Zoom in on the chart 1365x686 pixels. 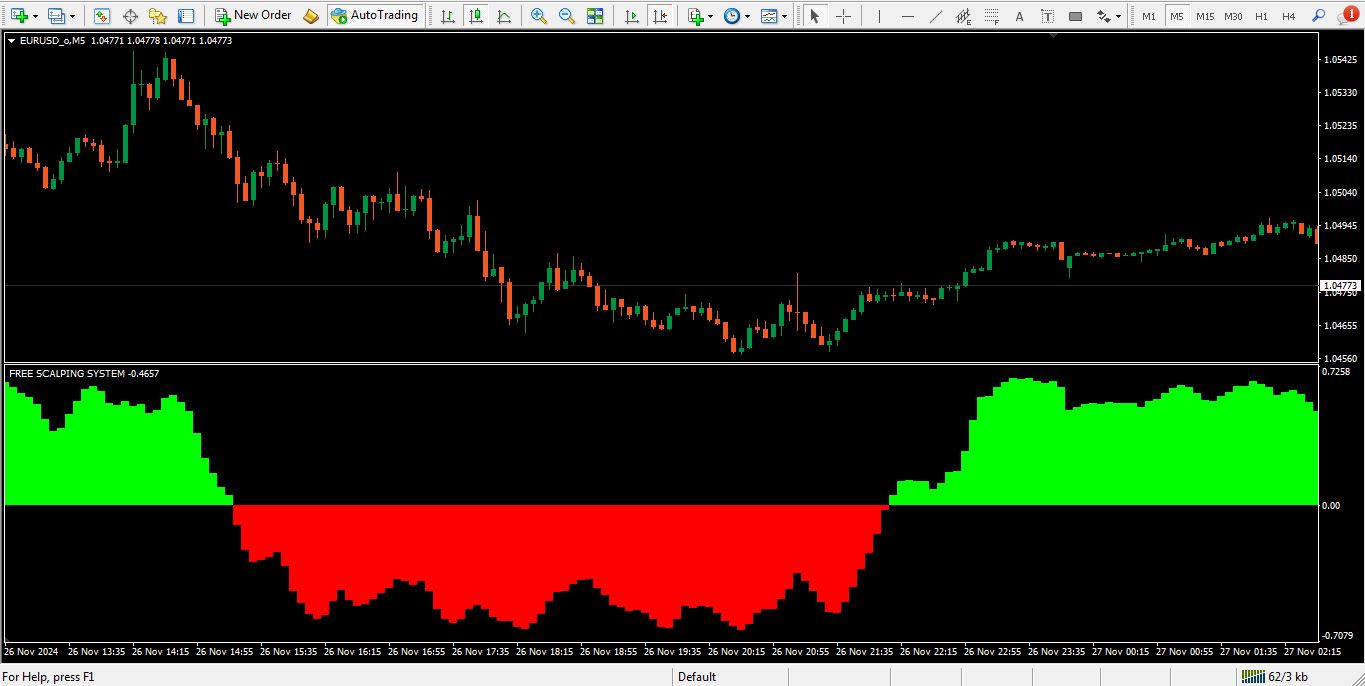pos(539,16)
